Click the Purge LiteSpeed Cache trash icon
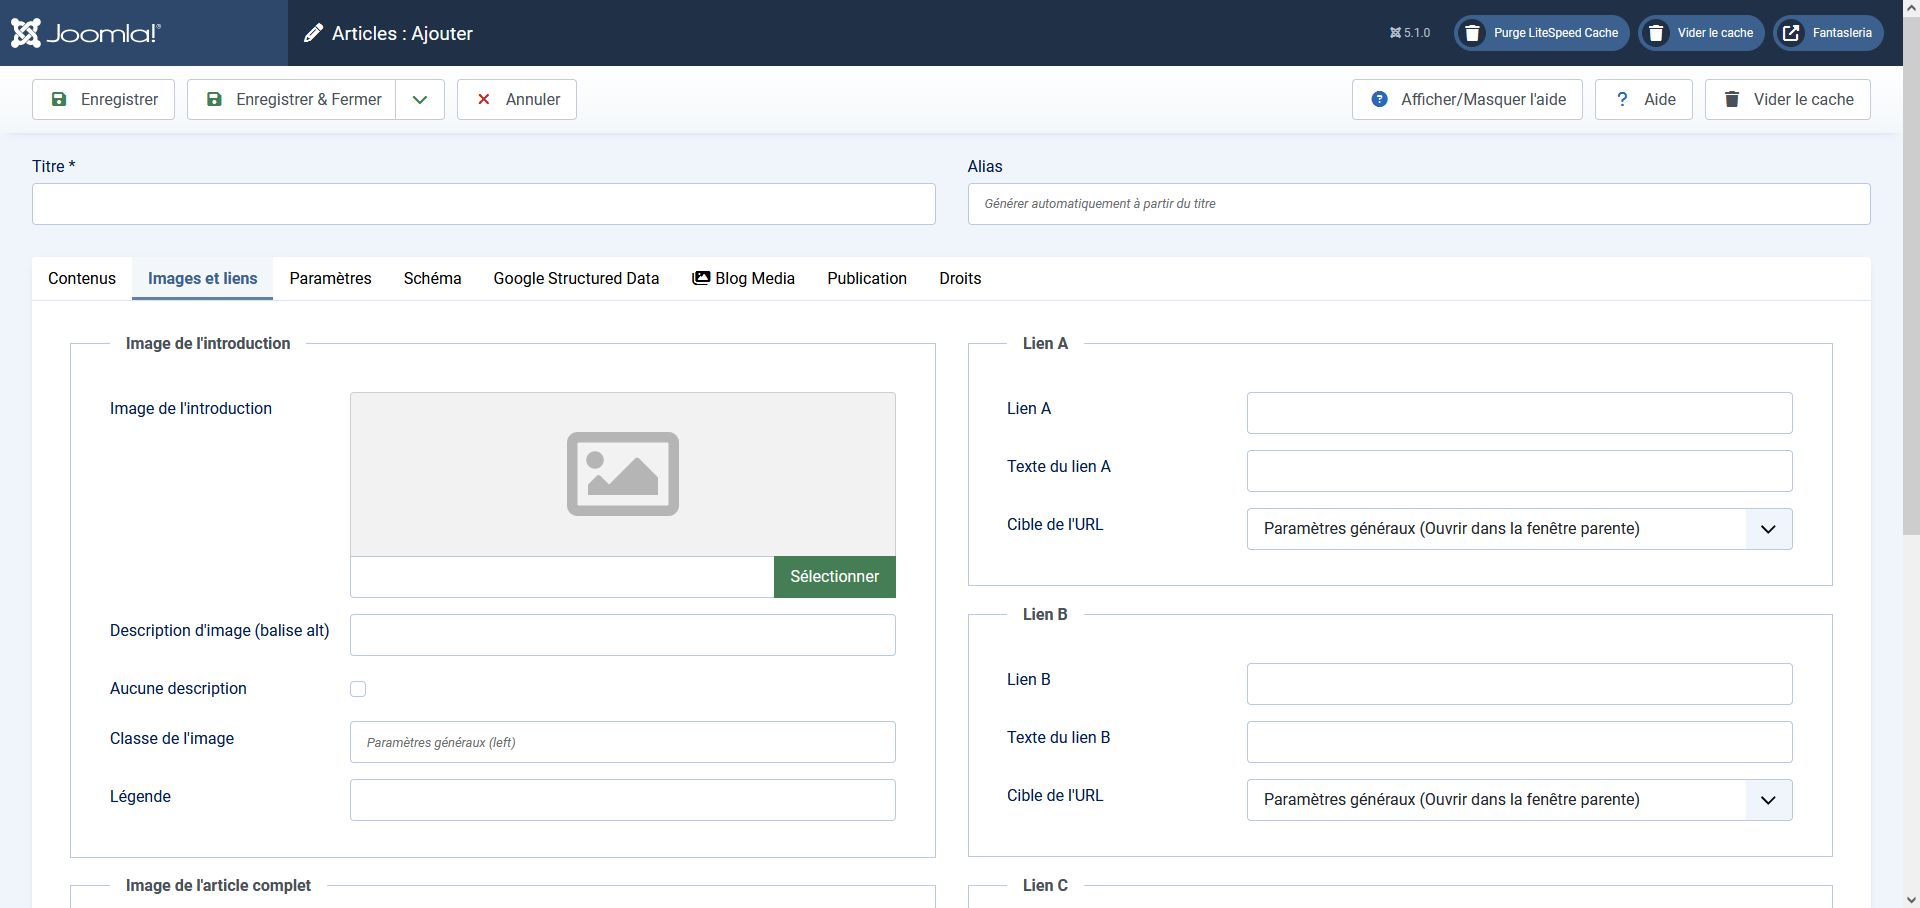1920x908 pixels. 1472,33
